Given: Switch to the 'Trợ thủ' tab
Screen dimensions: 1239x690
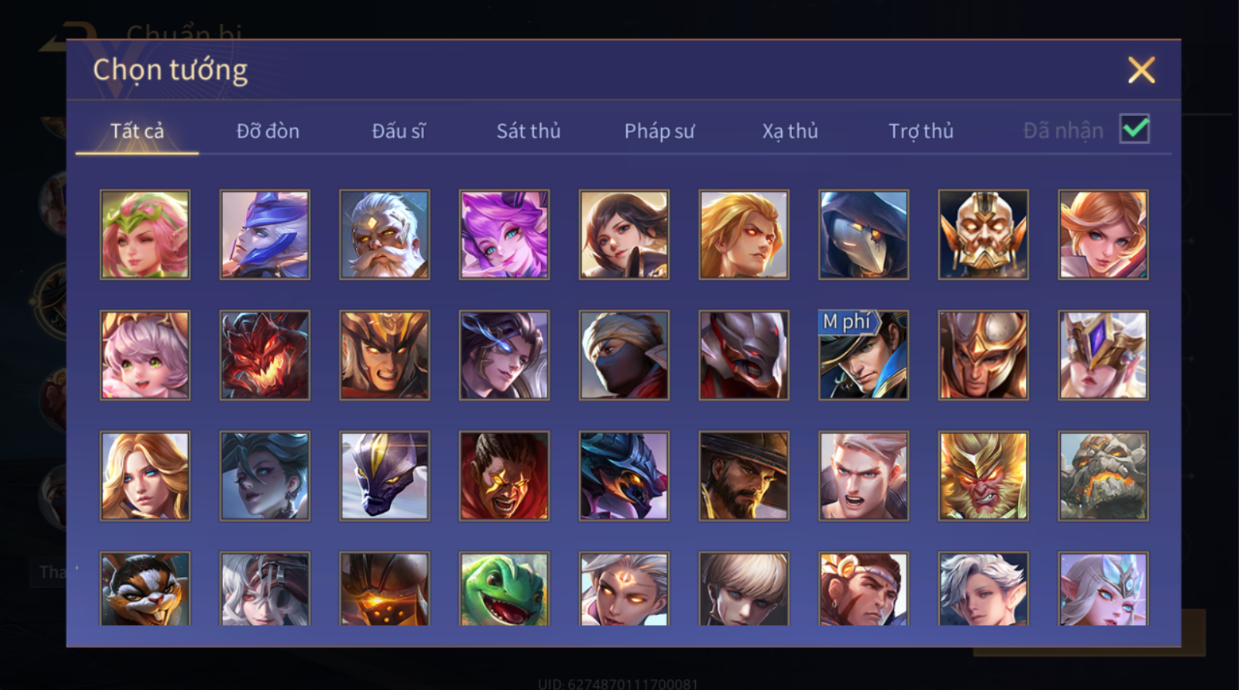Looking at the screenshot, I should tap(921, 131).
